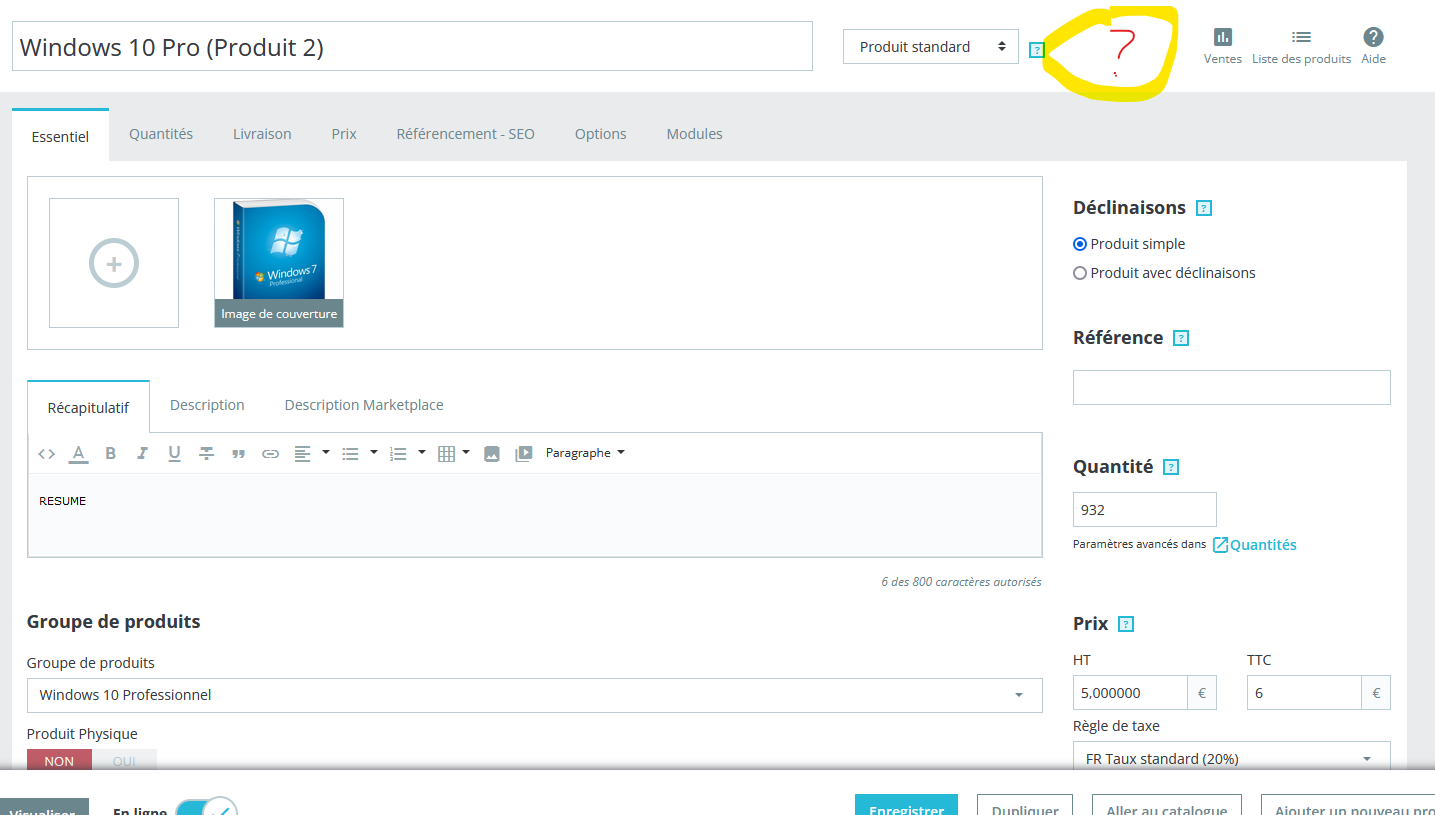Insert a hyperlink in editor
The height and width of the screenshot is (815, 1435).
pos(270,454)
